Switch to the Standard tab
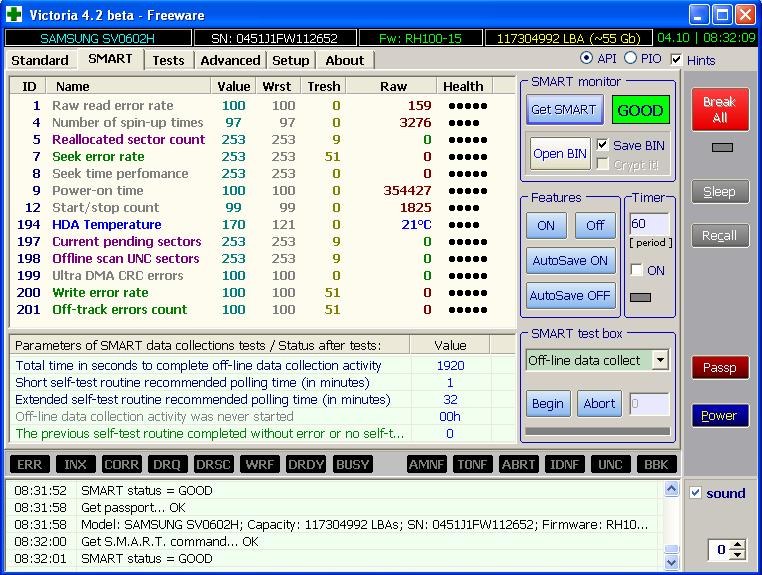762x575 pixels. 40,60
